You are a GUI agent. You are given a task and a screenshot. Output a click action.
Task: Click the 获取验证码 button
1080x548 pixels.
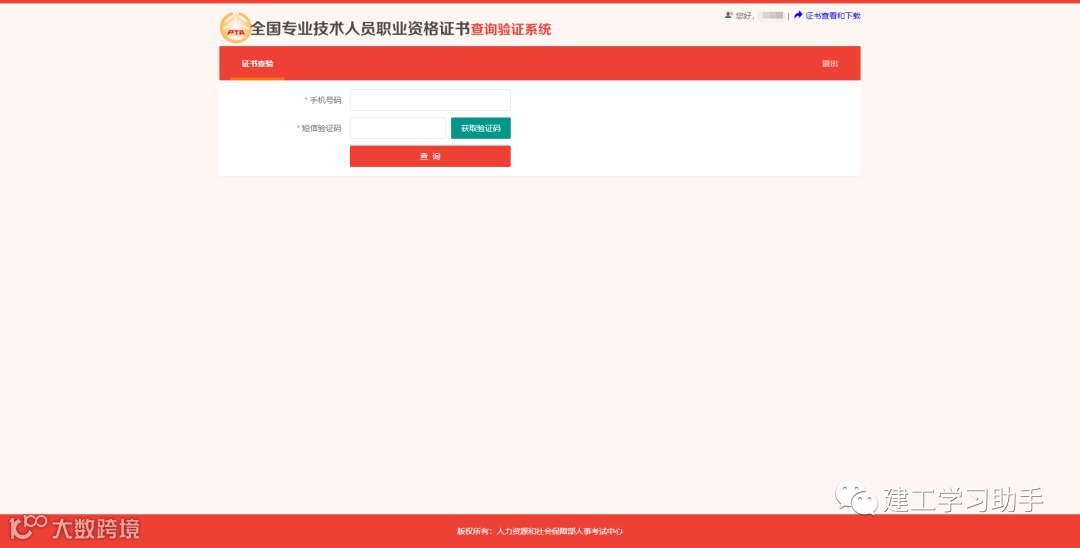pyautogui.click(x=481, y=128)
